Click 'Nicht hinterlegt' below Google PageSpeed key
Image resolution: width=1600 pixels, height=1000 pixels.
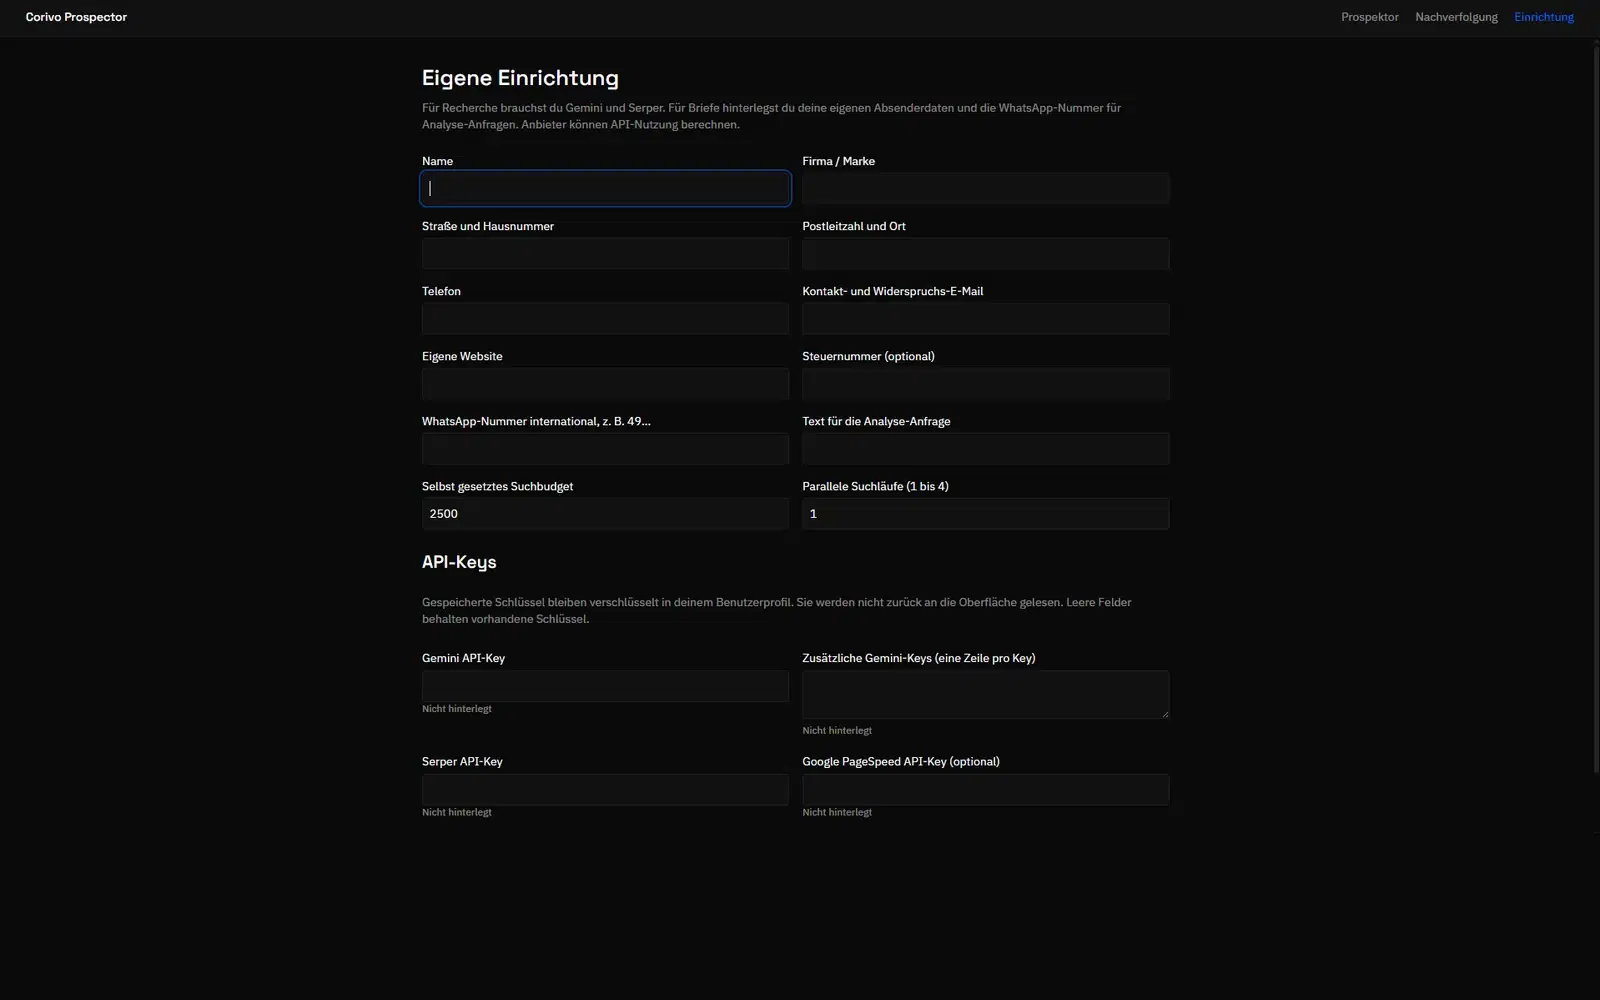pyautogui.click(x=837, y=812)
